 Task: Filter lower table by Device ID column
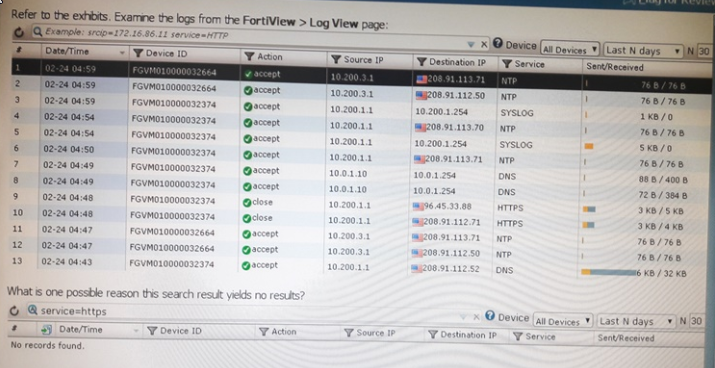pos(152,331)
